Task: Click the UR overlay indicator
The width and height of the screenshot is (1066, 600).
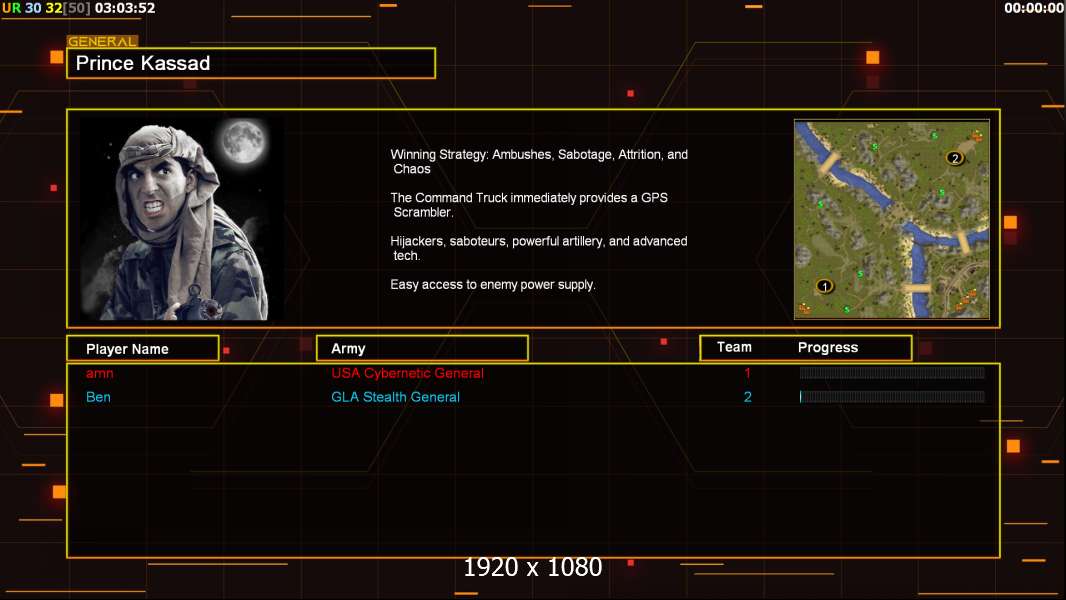Action: tap(12, 8)
